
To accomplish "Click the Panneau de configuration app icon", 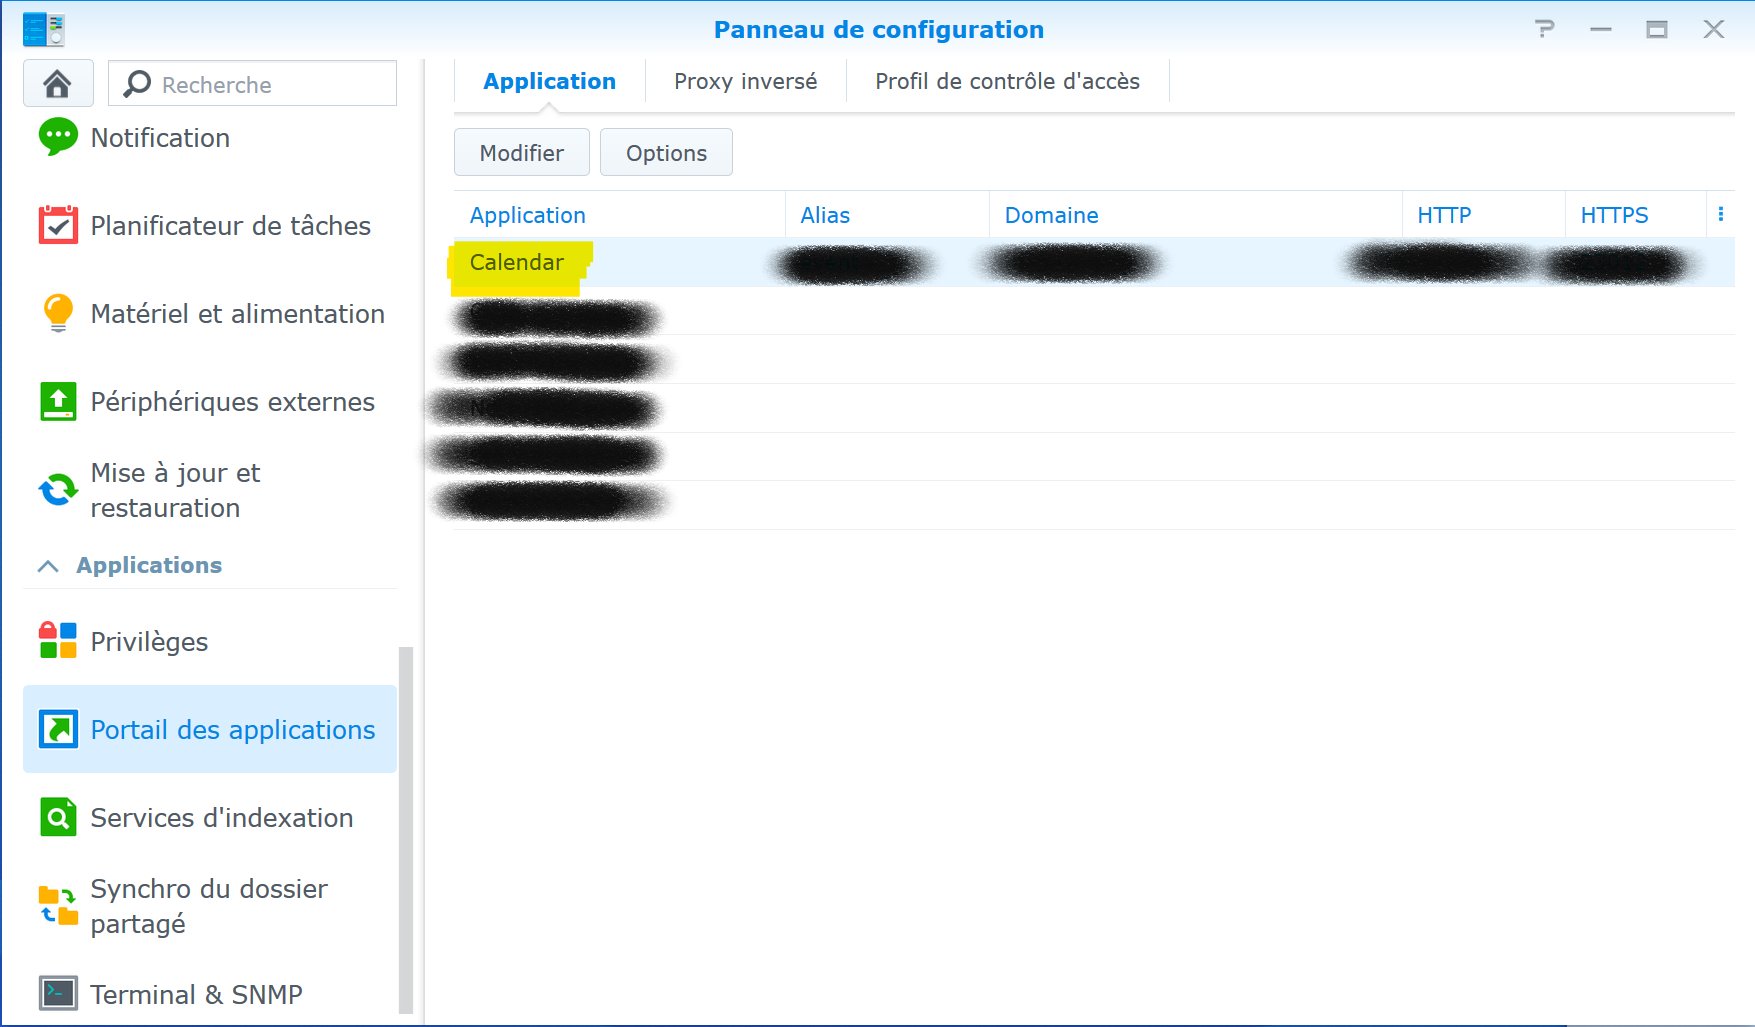I will 43,29.
